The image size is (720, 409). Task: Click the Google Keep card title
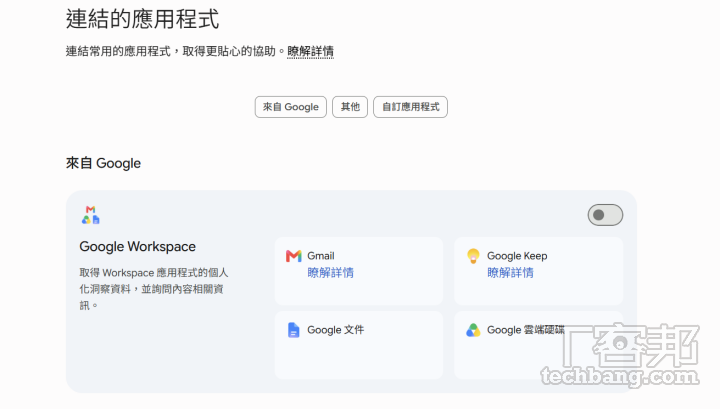(517, 256)
